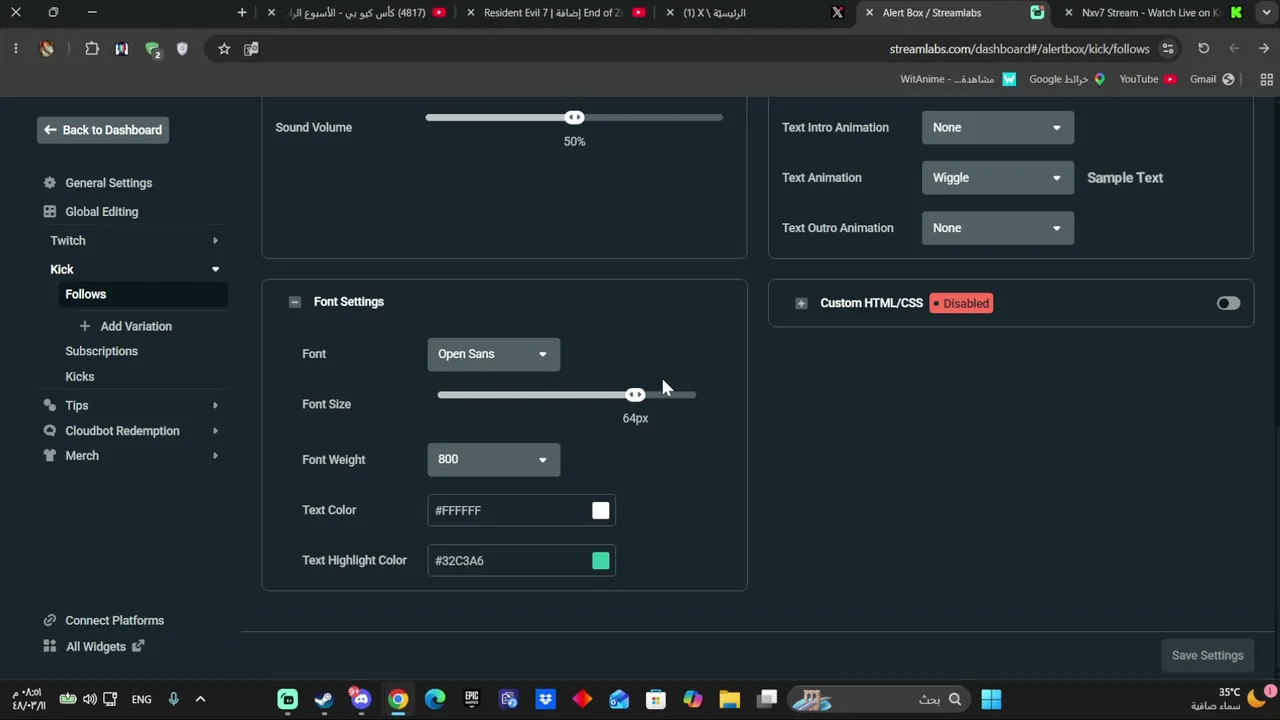Open a new browser tab

click(242, 13)
